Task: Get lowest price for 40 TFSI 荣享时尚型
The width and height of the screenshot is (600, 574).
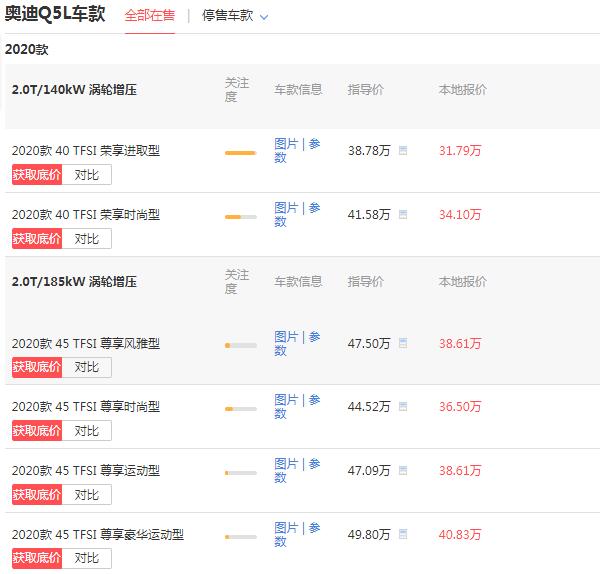Action: 37,239
